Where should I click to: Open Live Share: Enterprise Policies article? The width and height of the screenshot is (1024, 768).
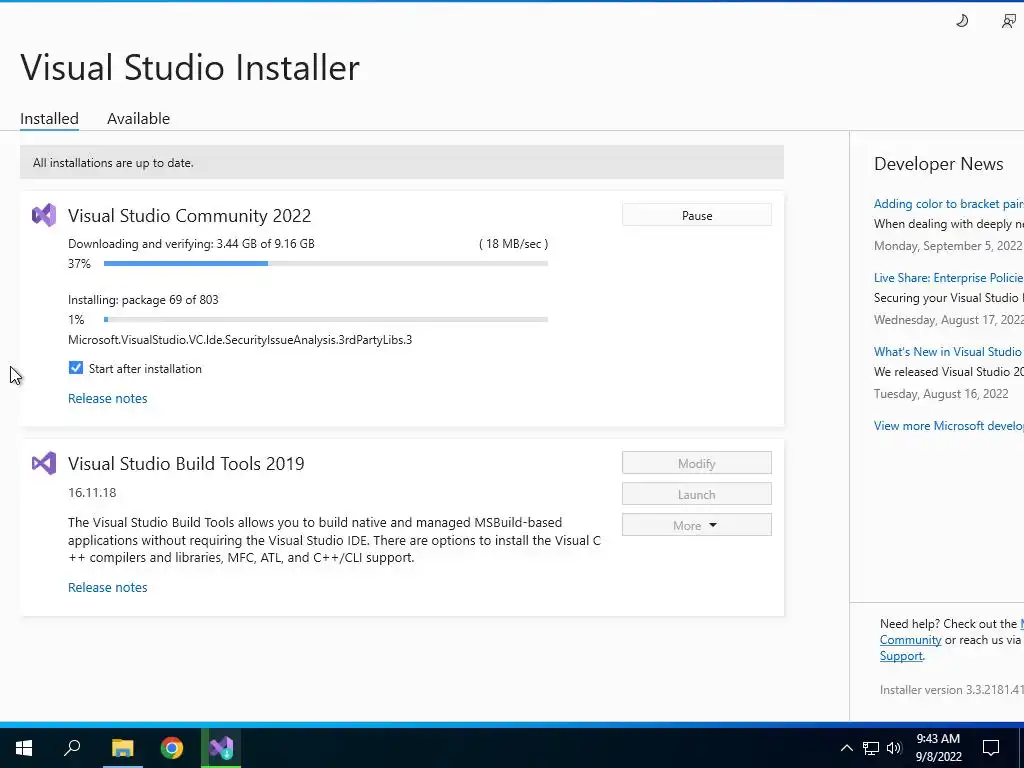[949, 278]
